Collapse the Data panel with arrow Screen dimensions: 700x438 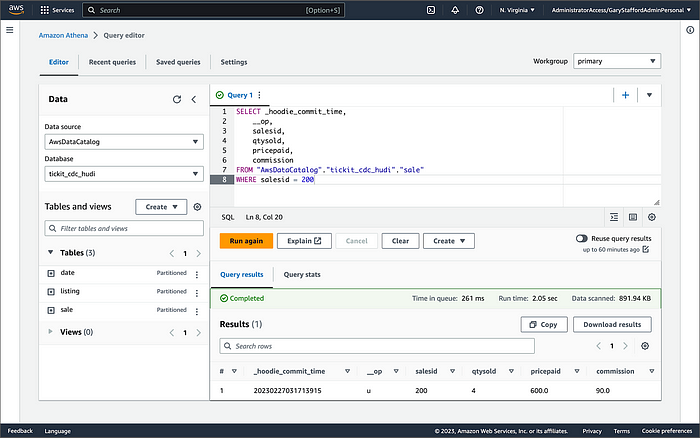click(194, 99)
